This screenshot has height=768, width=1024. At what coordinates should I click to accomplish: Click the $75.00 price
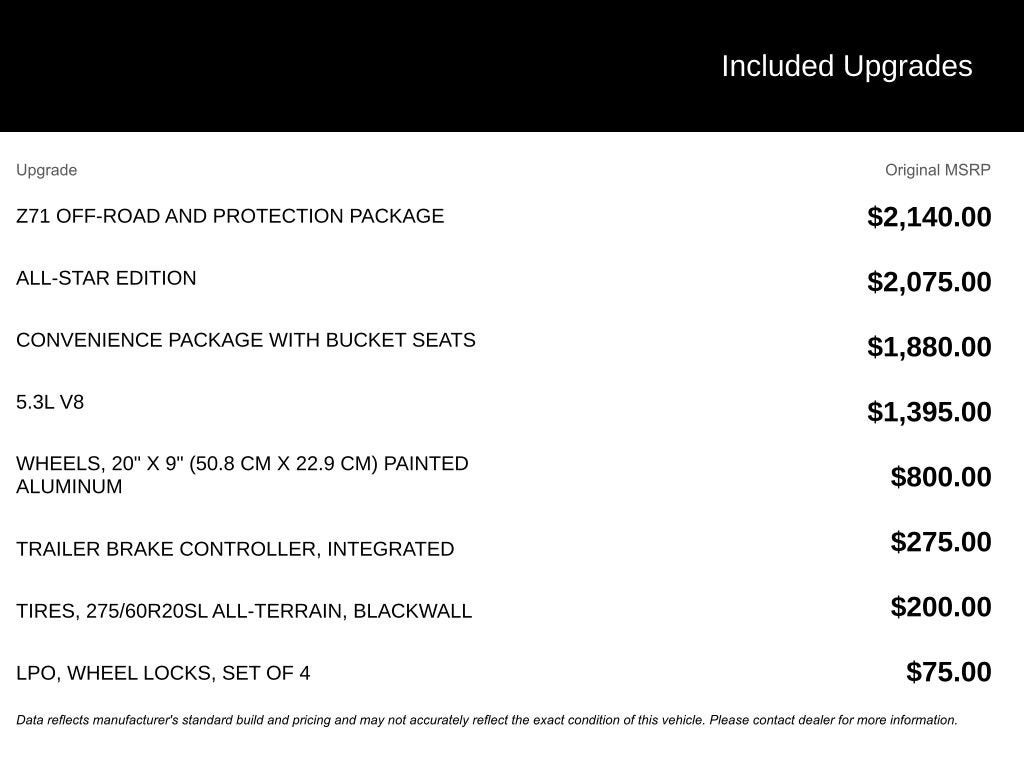949,672
